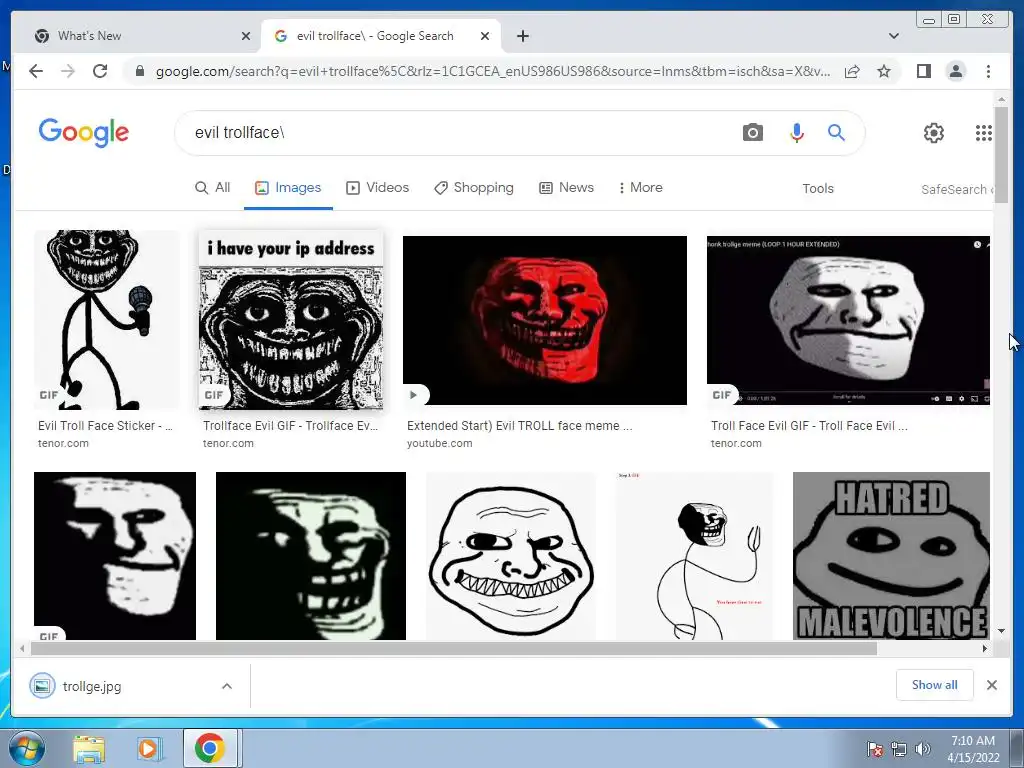Select the All search tab

pyautogui.click(x=212, y=188)
